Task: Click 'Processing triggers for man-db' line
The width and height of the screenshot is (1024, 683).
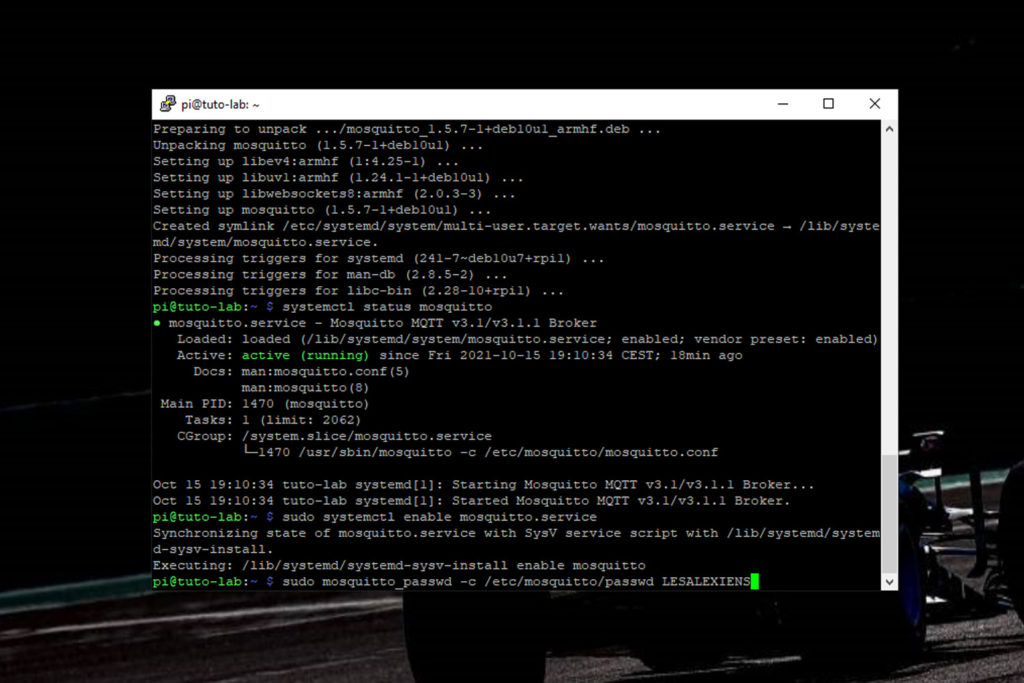Action: click(x=330, y=274)
